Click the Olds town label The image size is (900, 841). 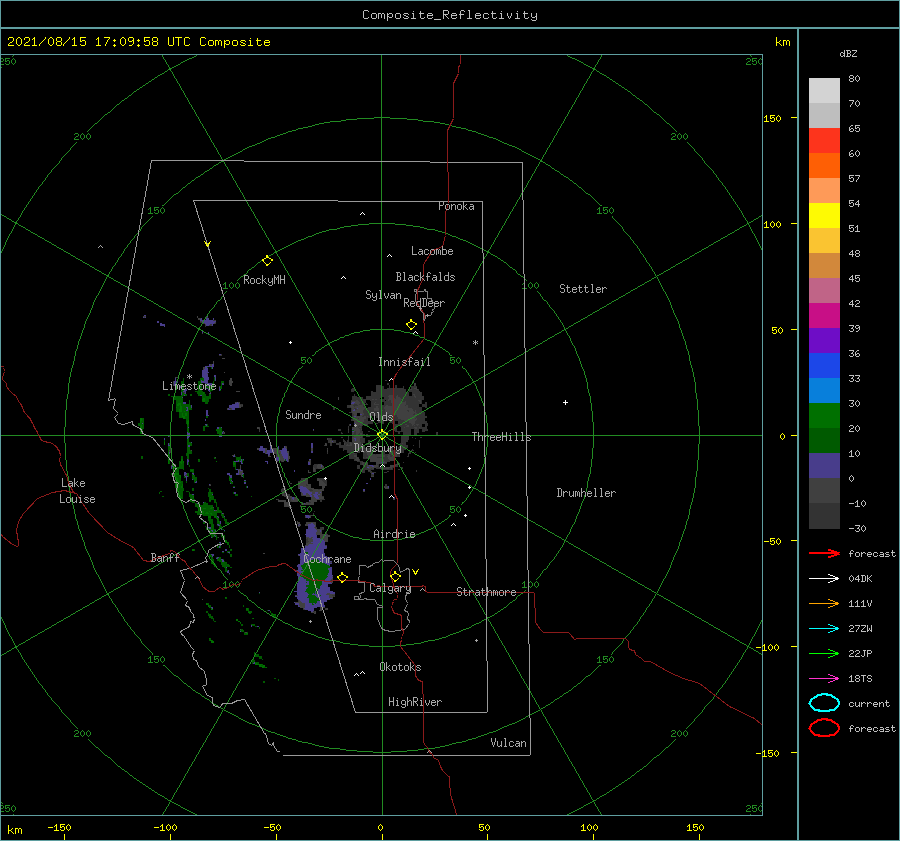tap(381, 417)
